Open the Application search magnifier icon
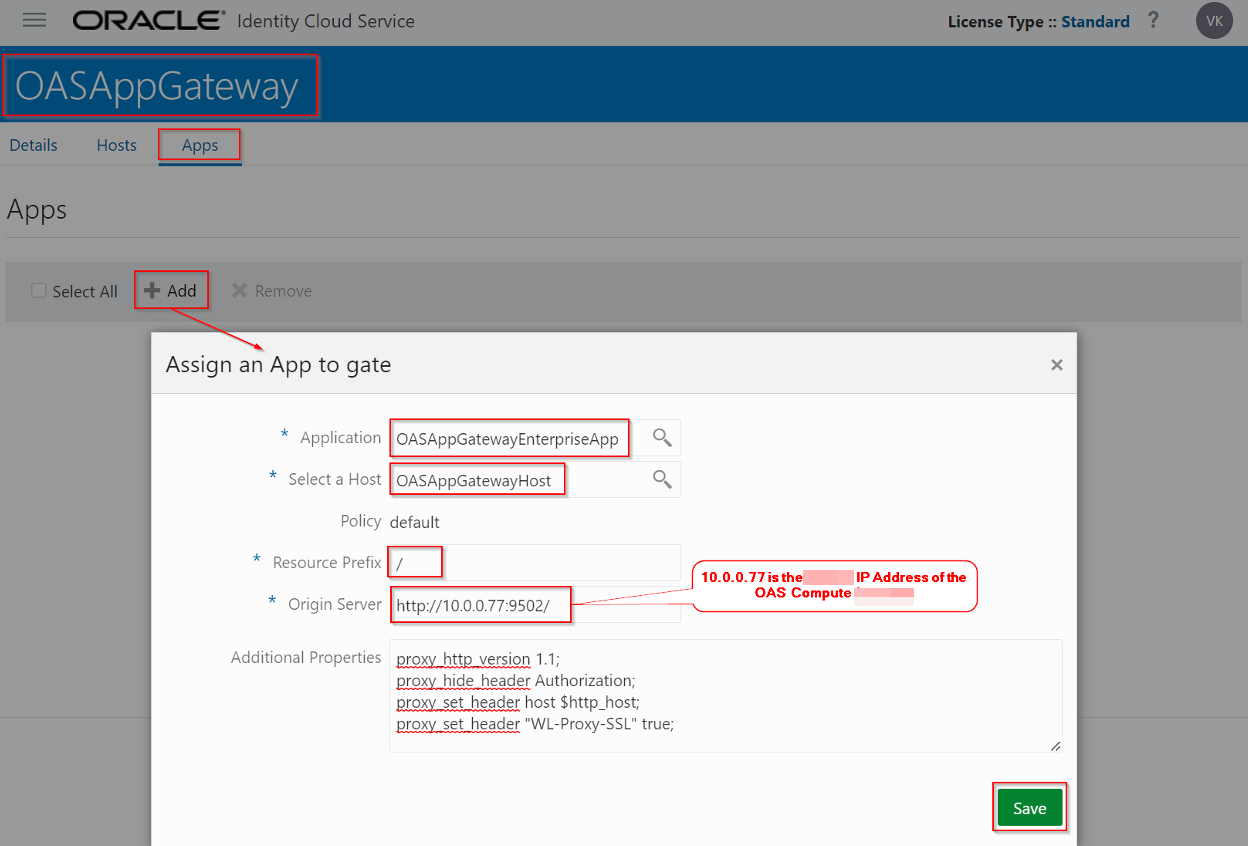Image resolution: width=1248 pixels, height=846 pixels. point(660,437)
